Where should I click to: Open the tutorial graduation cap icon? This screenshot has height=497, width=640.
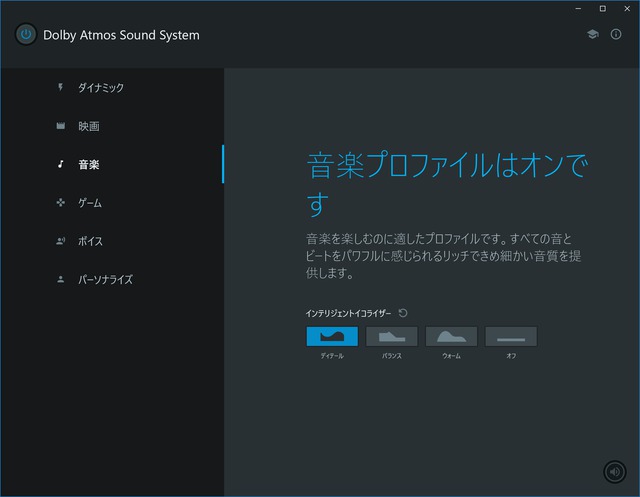592,34
